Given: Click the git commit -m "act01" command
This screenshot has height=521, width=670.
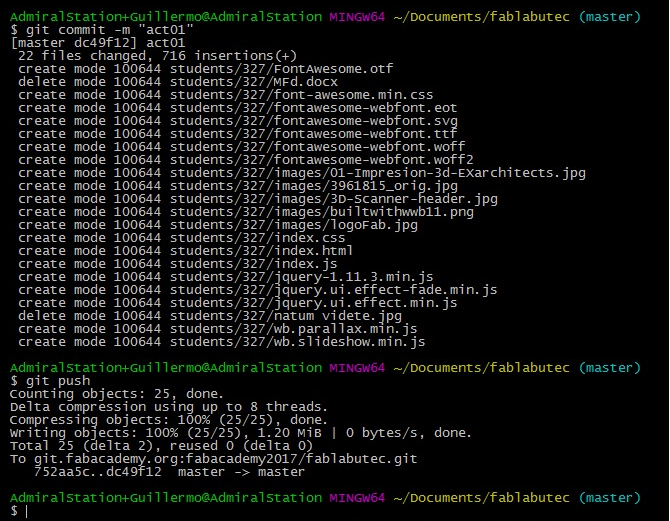Looking at the screenshot, I should (x=109, y=30).
